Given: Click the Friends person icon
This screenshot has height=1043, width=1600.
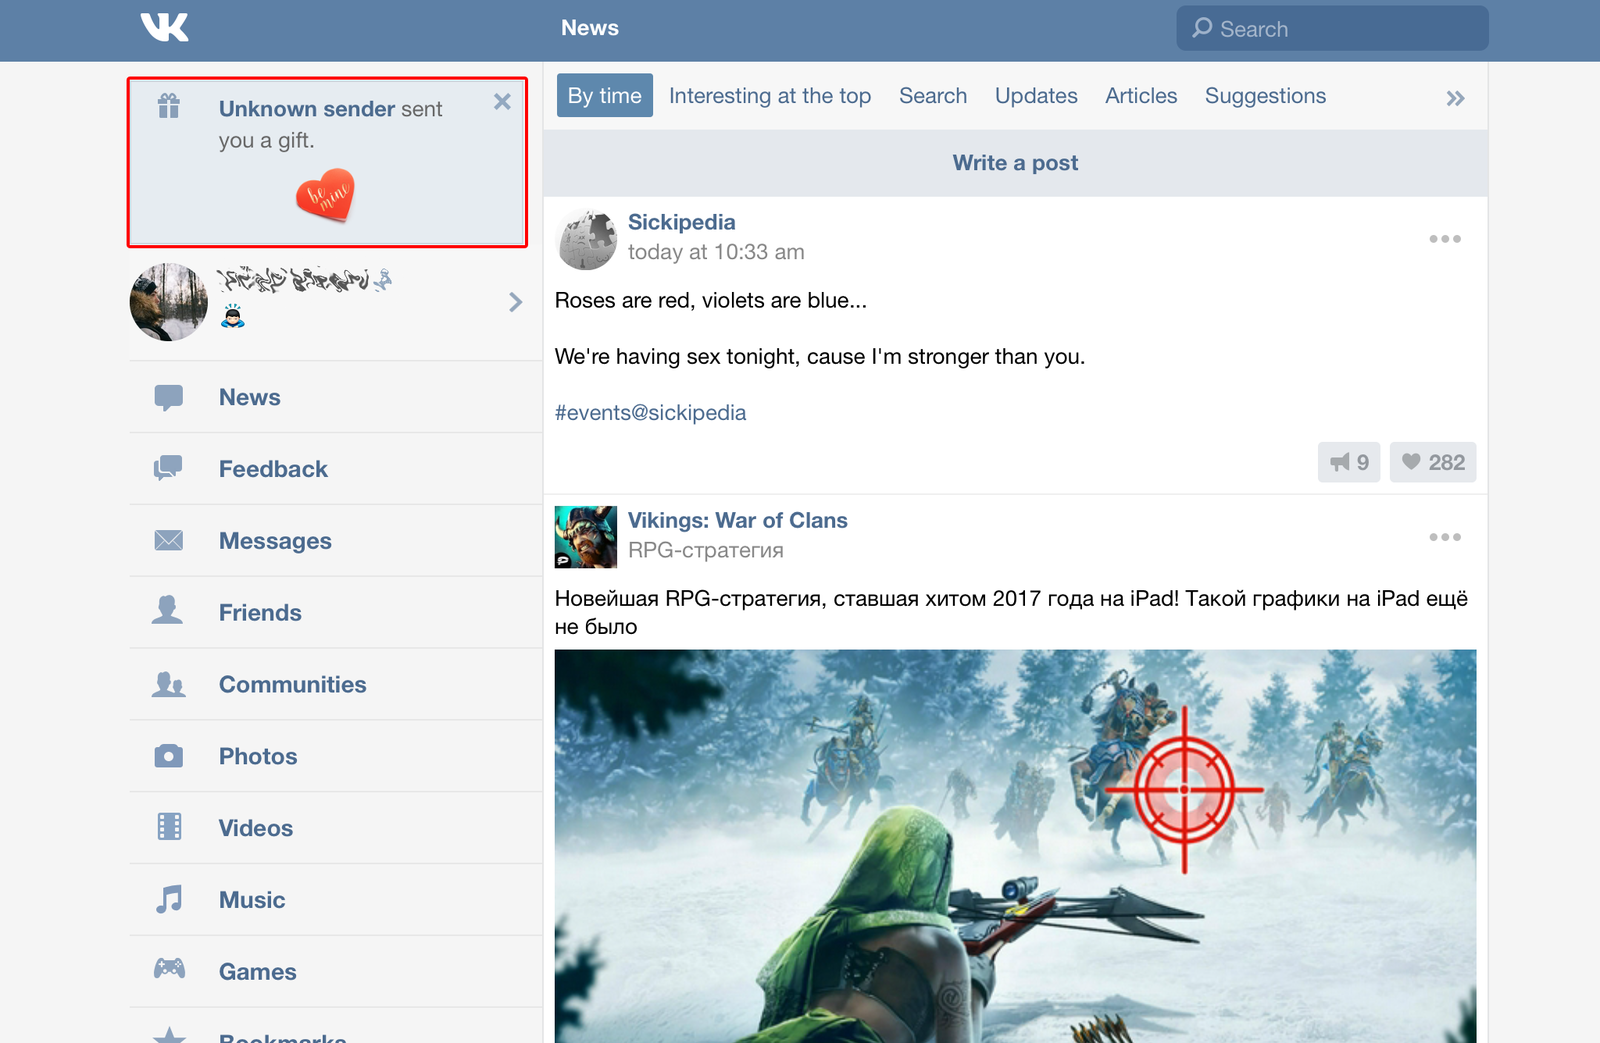Looking at the screenshot, I should [x=168, y=611].
